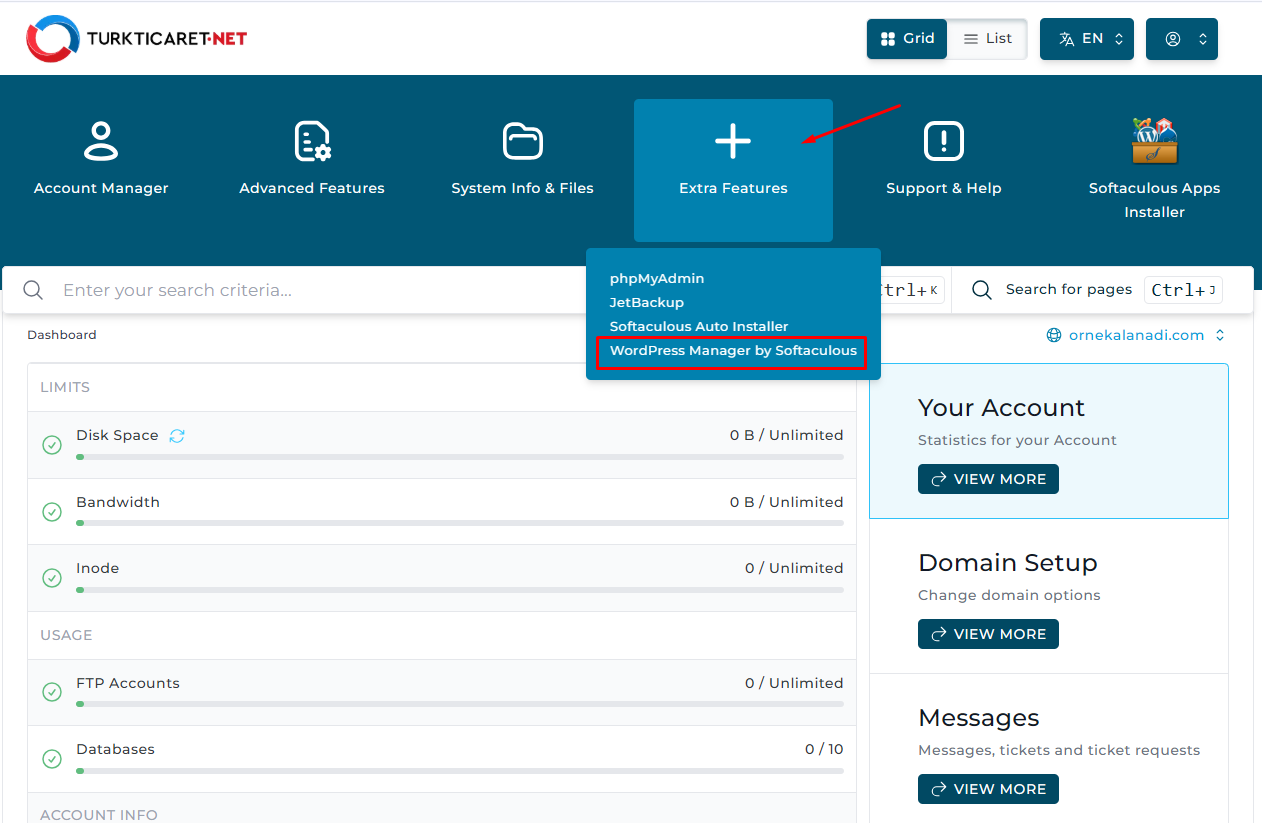This screenshot has height=823, width=1262.
Task: Choose Softaculous Auto Installer menu item
Action: [x=699, y=326]
